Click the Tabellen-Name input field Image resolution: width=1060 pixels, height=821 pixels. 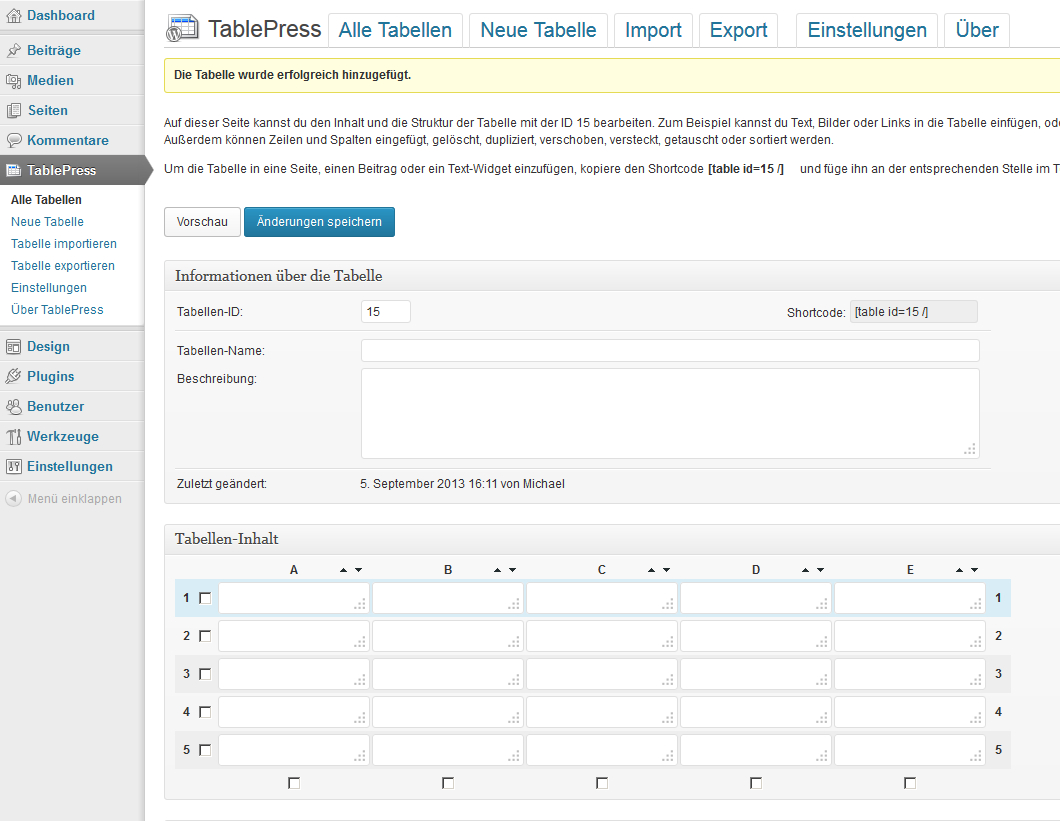click(x=670, y=350)
